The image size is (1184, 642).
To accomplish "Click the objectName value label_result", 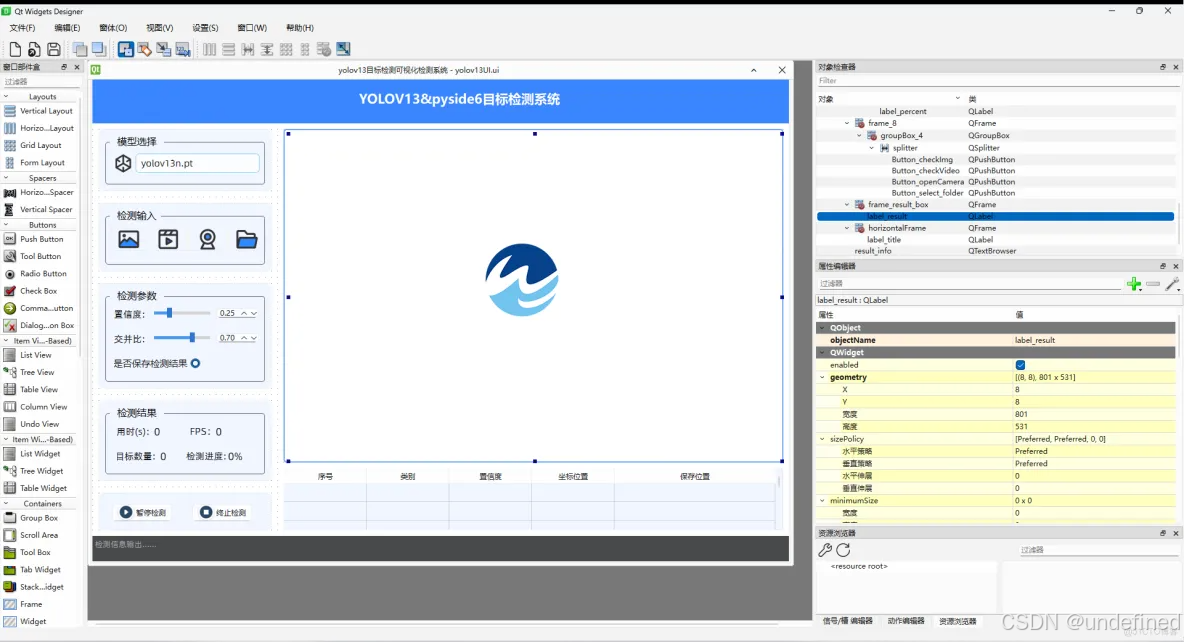I will (1034, 340).
